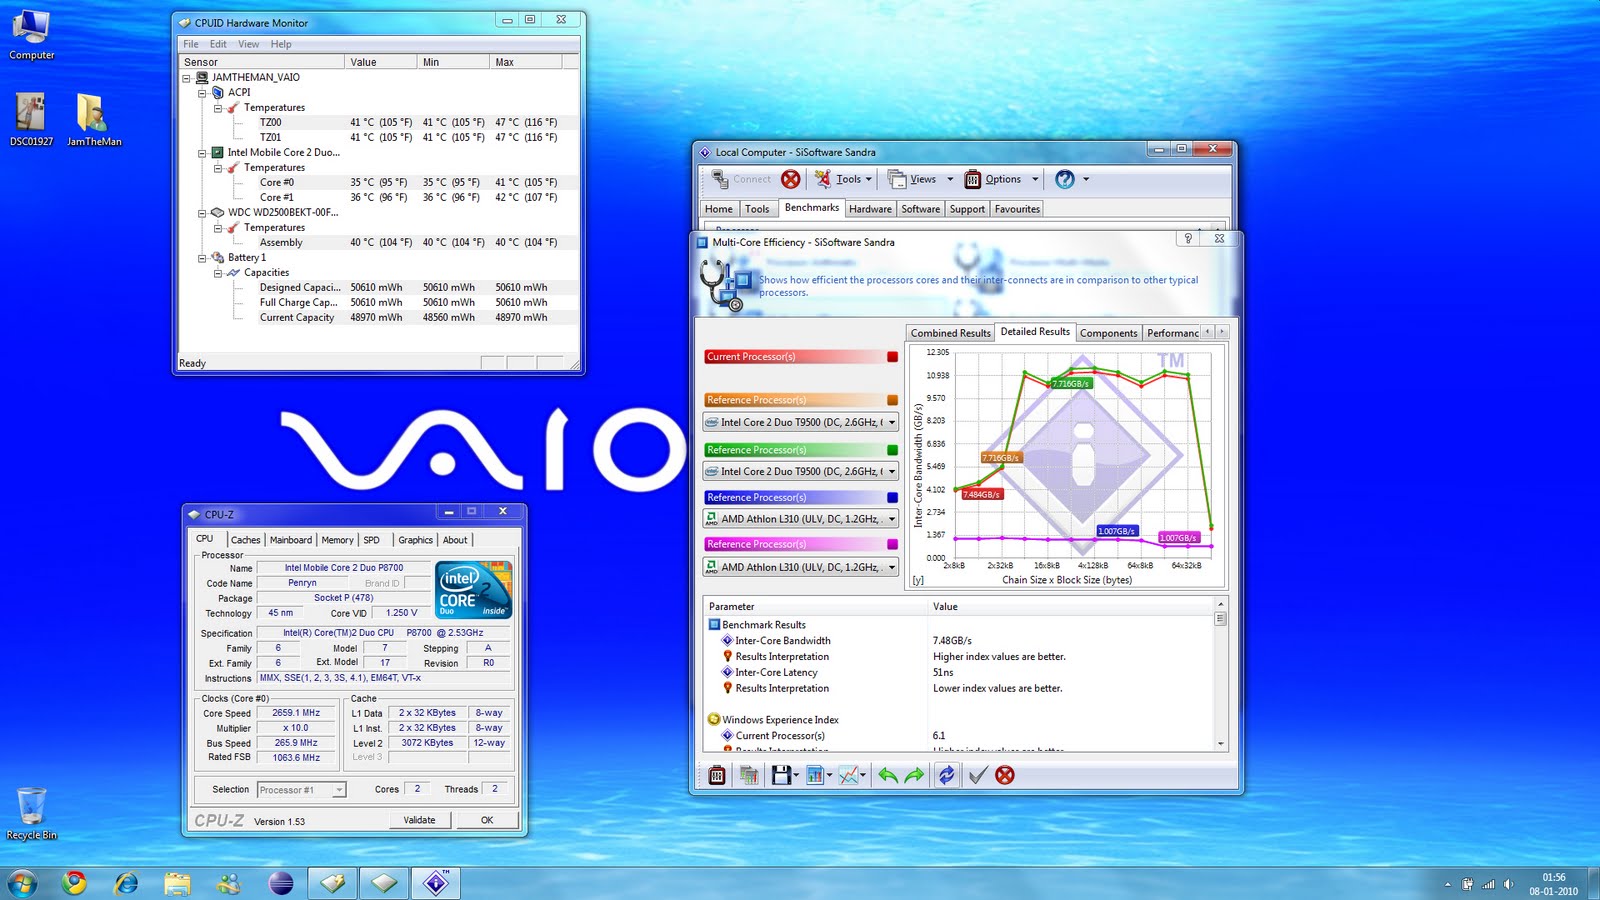Click the clock showing 01:56
1600x900 pixels.
pyautogui.click(x=1553, y=877)
